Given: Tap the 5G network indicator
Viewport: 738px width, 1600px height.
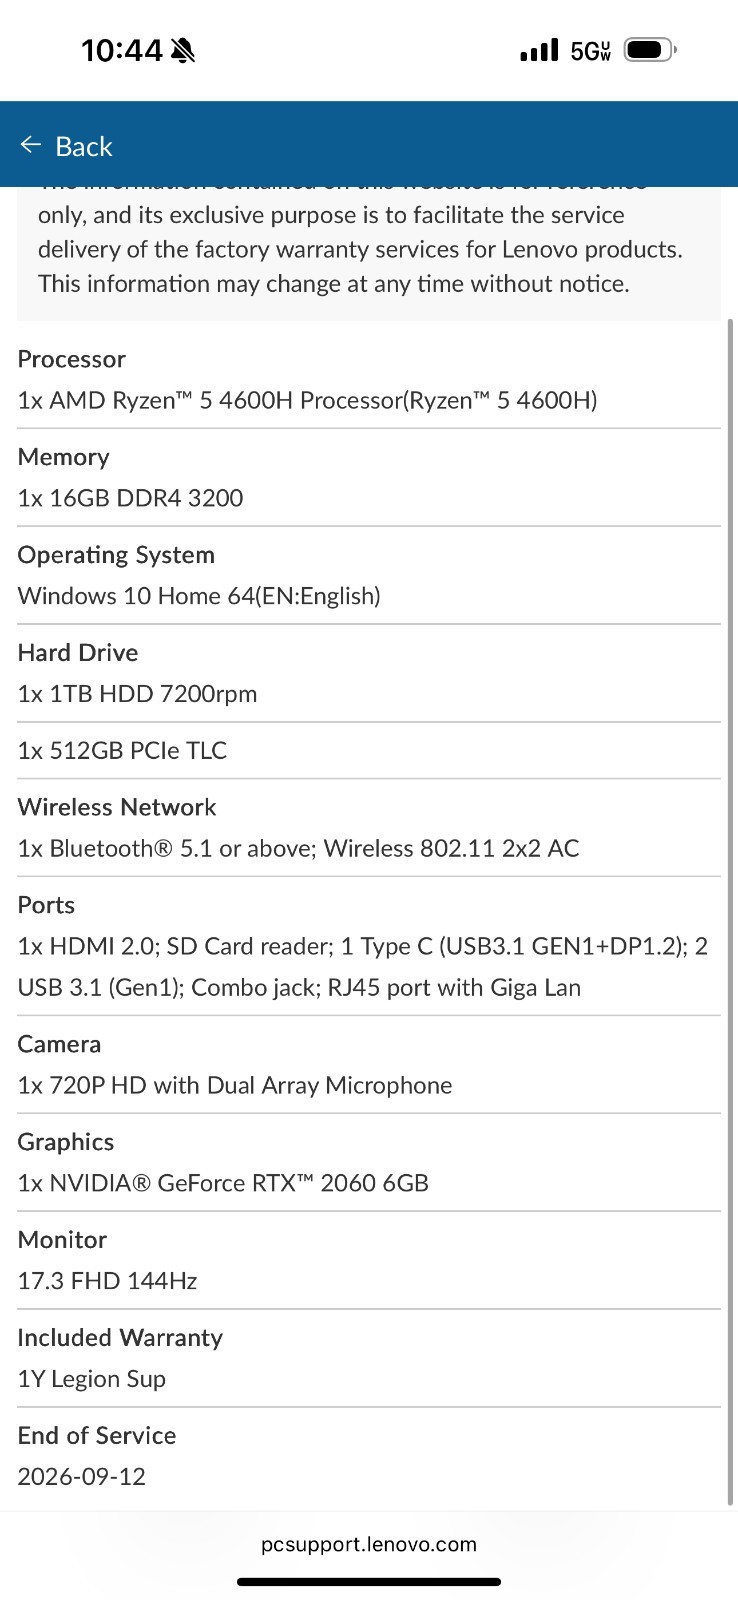Looking at the screenshot, I should coord(591,51).
